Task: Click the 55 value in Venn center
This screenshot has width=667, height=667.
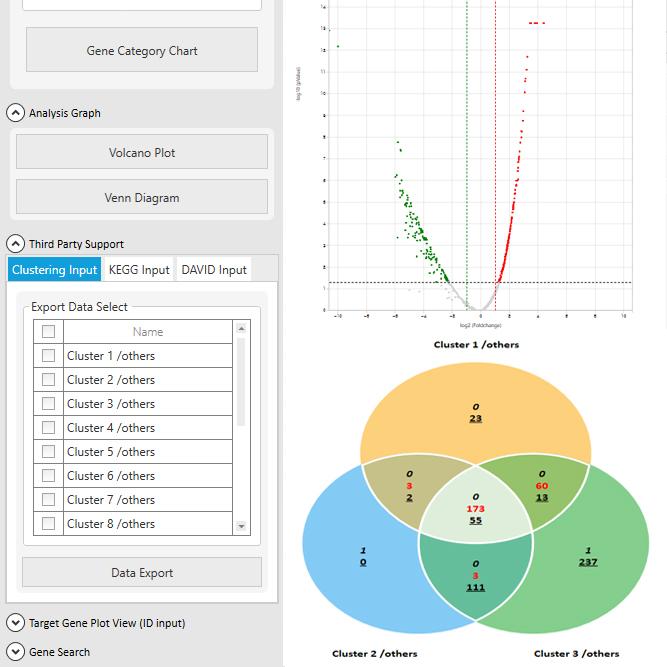Action: [x=476, y=520]
